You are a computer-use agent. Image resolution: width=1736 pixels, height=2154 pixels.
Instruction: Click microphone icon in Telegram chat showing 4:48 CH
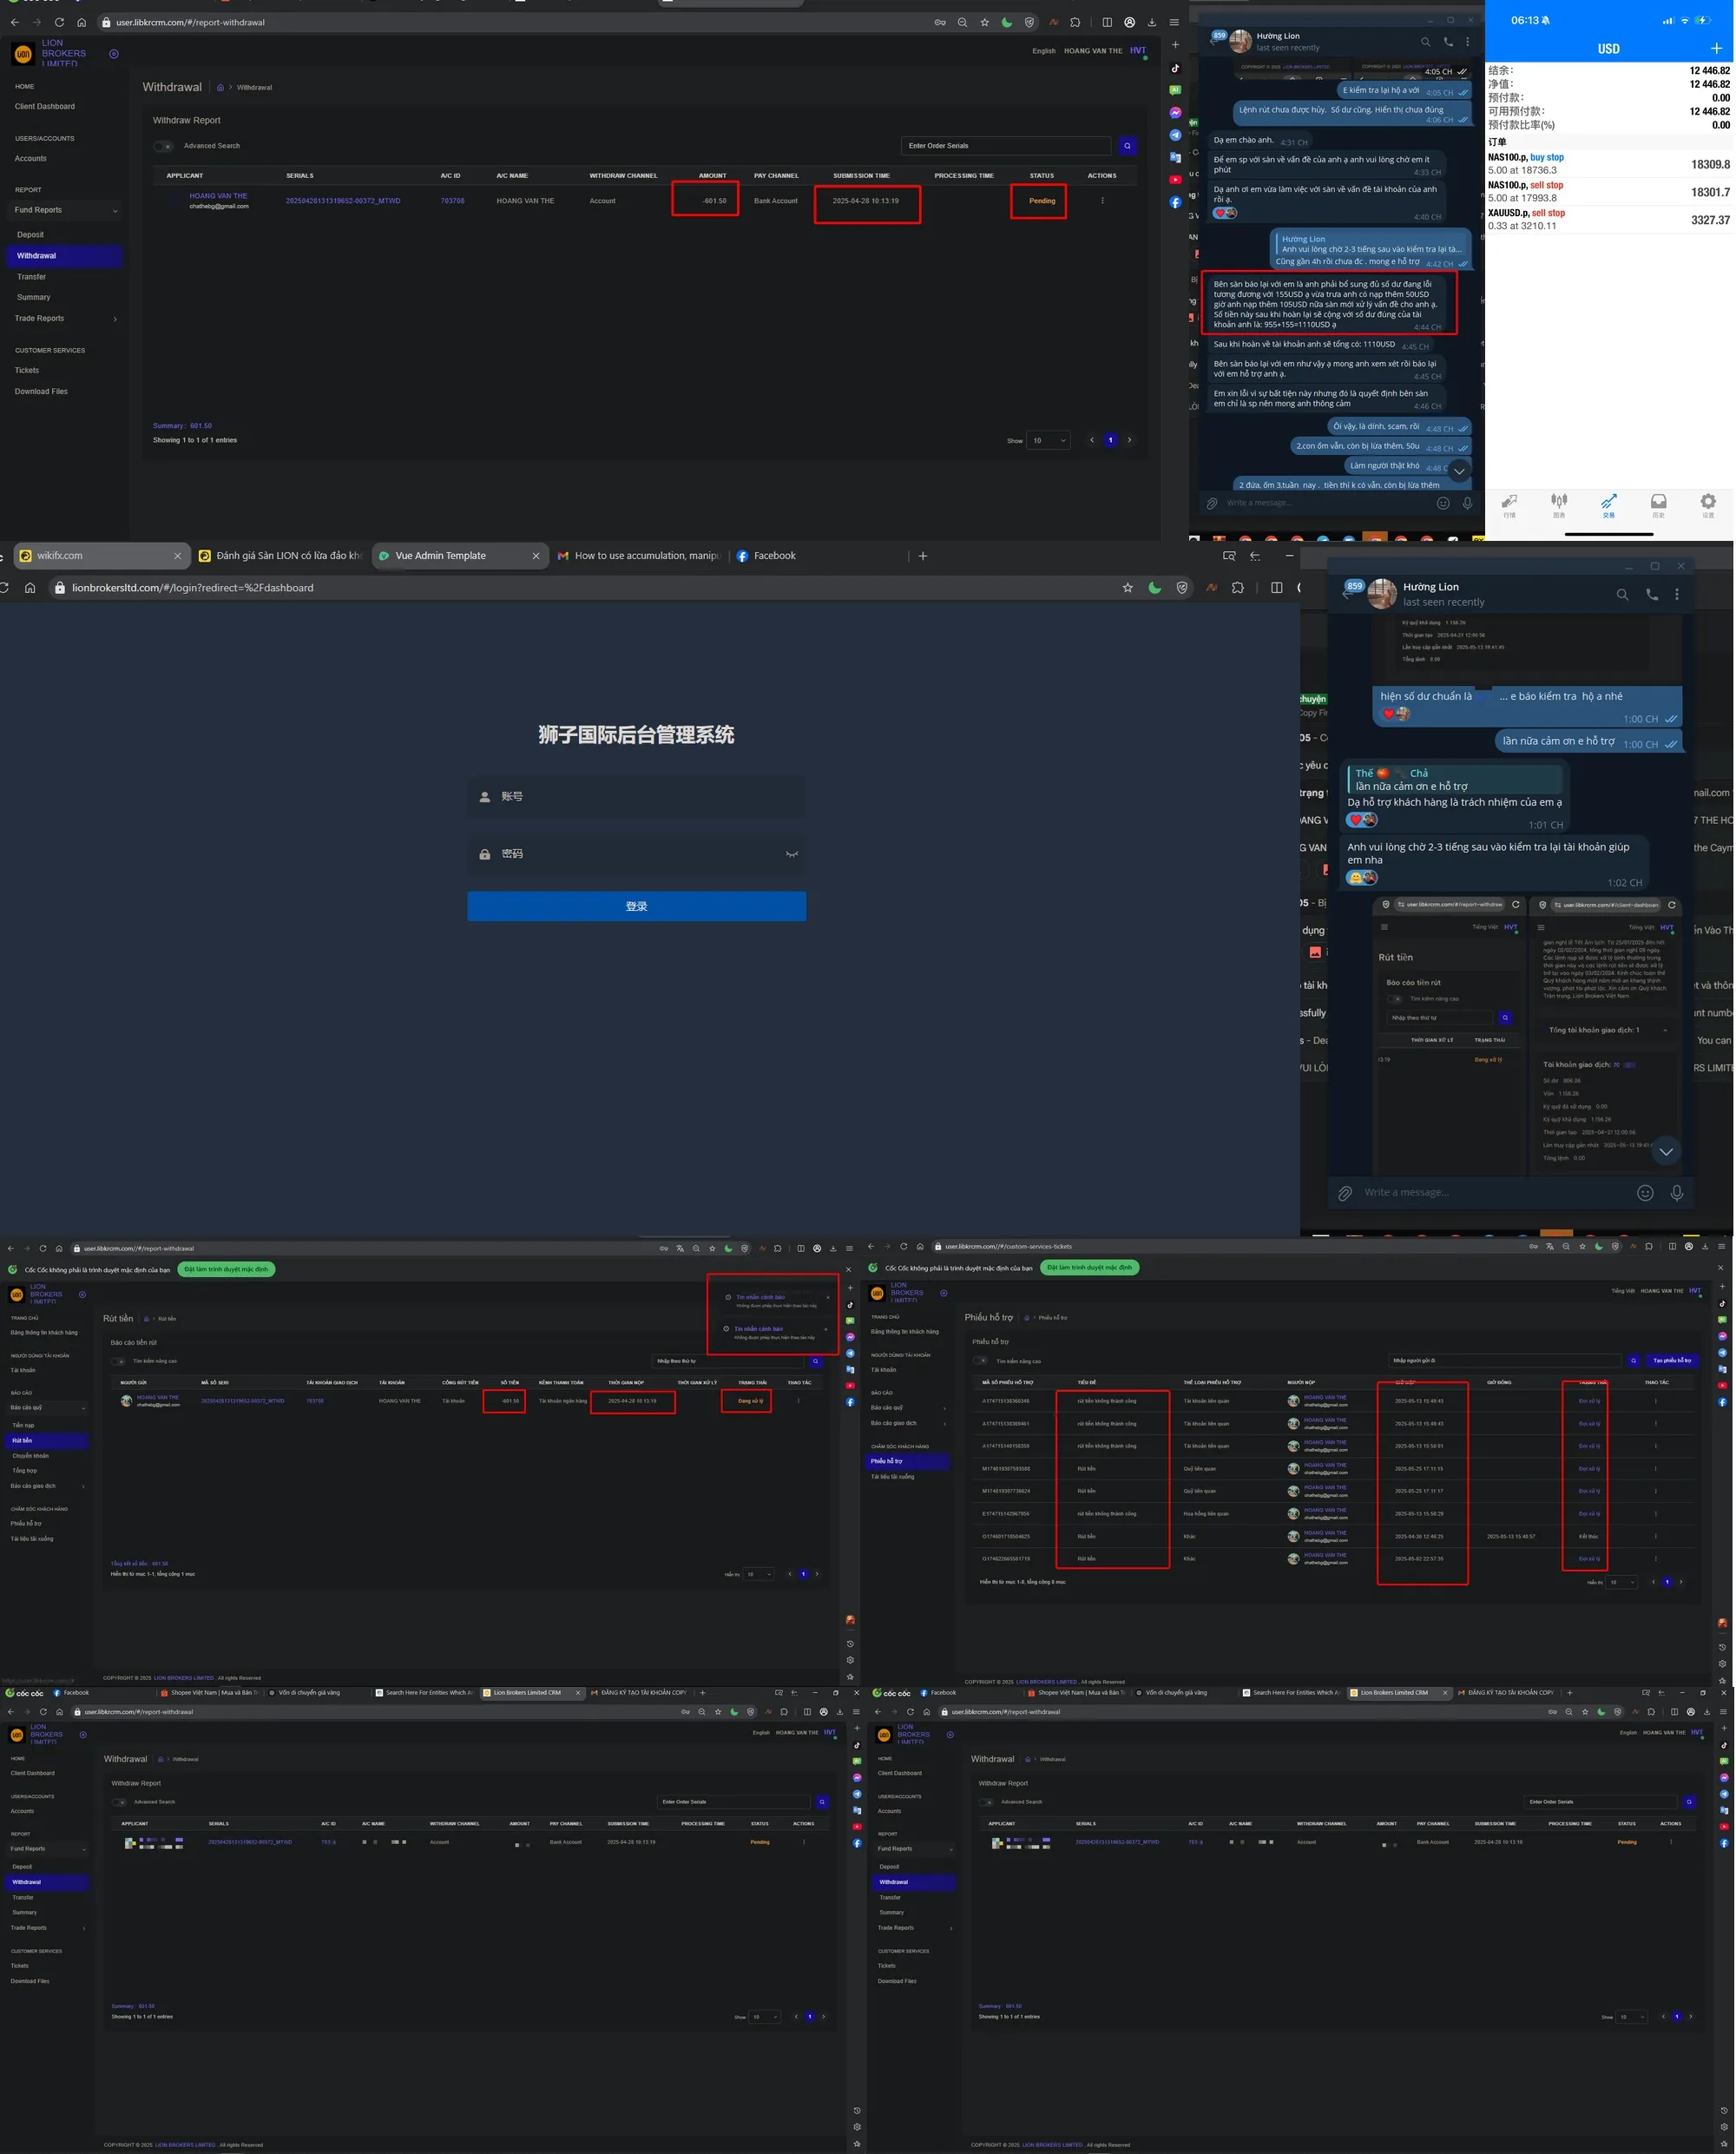1467,503
